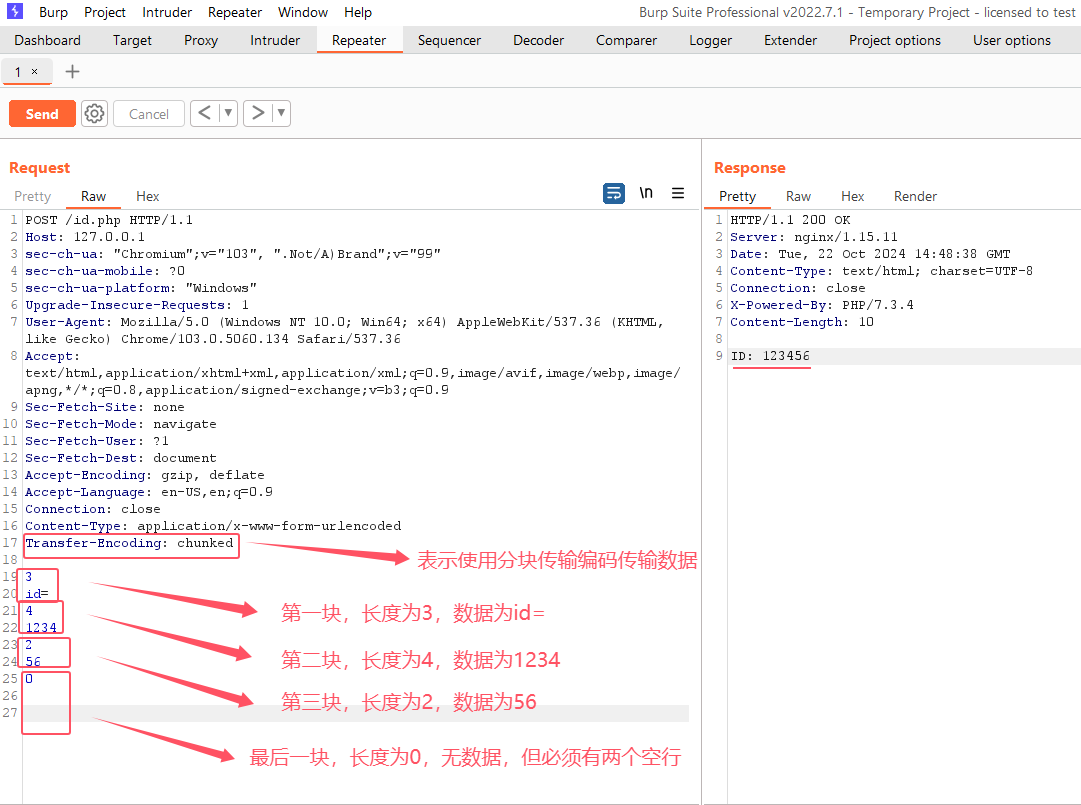This screenshot has height=805, width=1081.
Task: Open the Window menu
Action: 303,12
